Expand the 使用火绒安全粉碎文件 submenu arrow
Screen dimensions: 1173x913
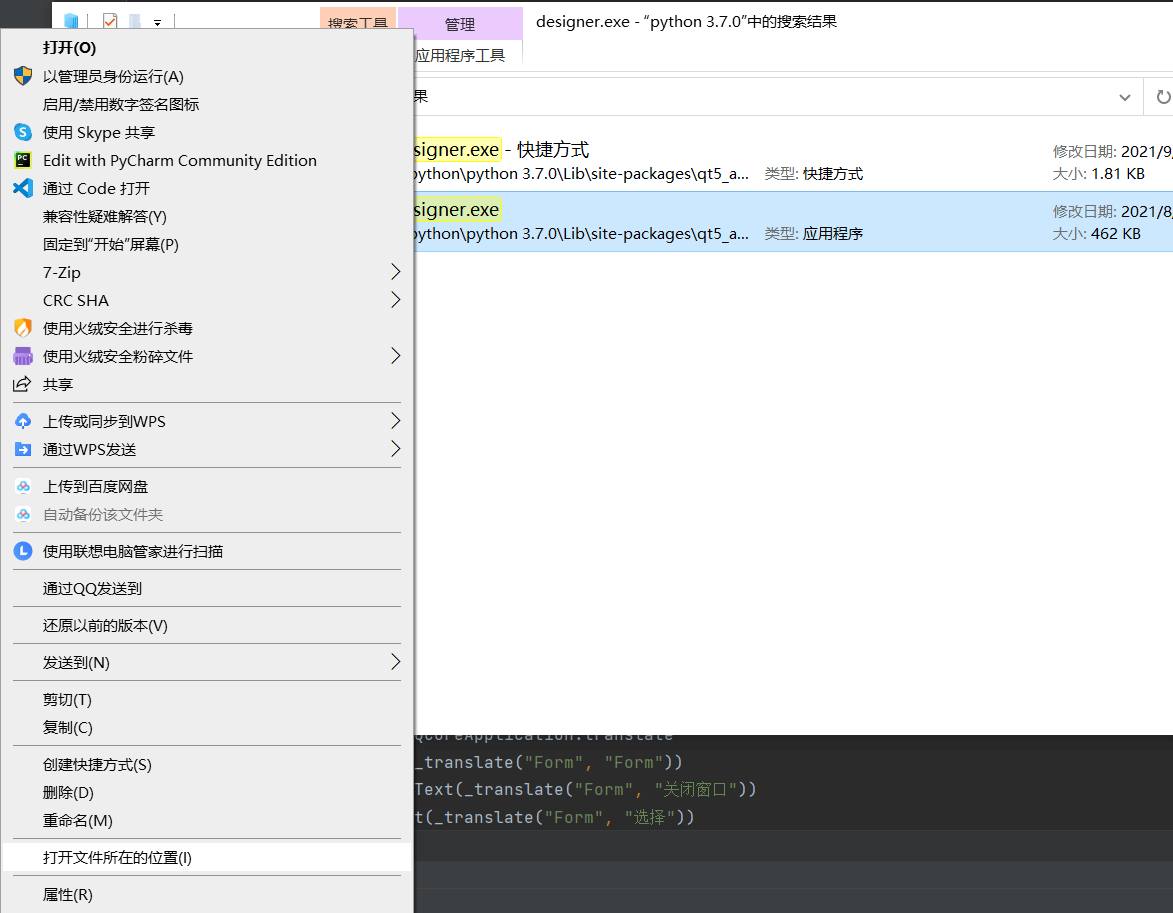396,356
